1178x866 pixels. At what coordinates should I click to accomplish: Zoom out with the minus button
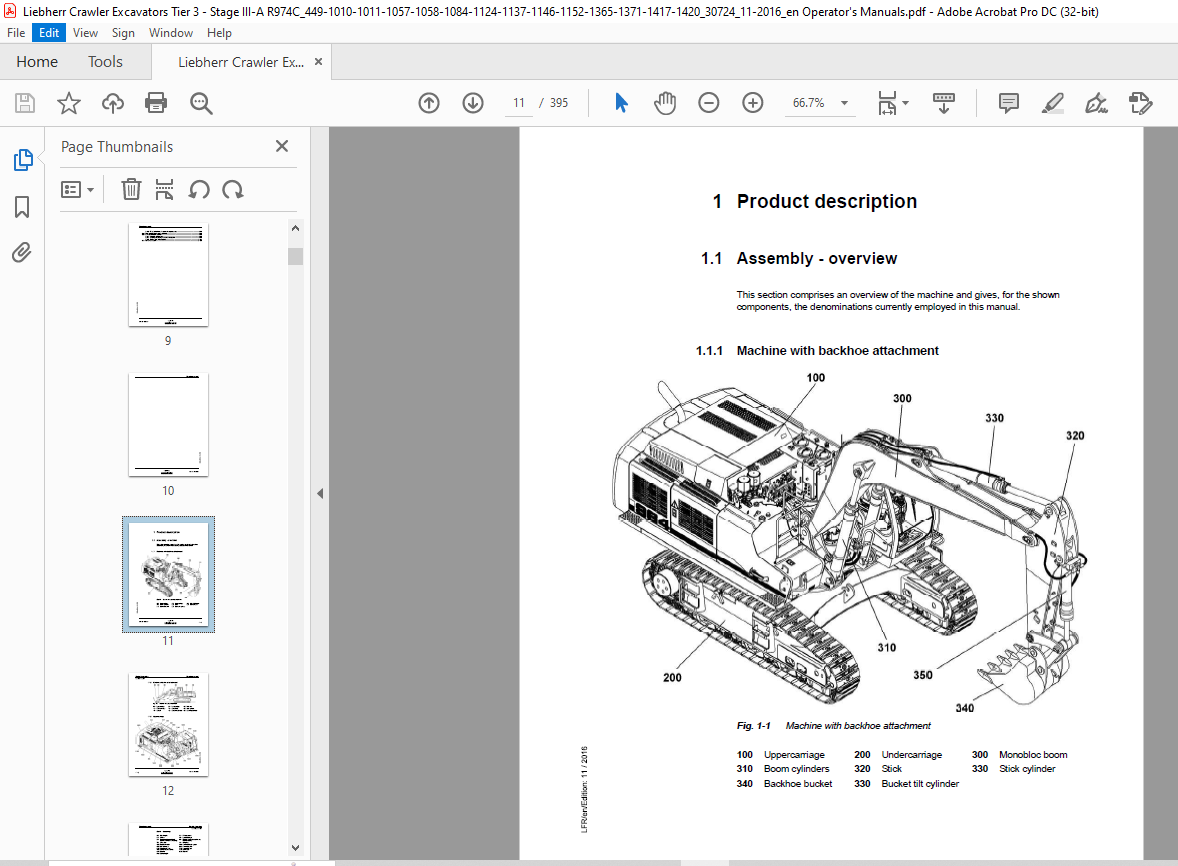[708, 103]
